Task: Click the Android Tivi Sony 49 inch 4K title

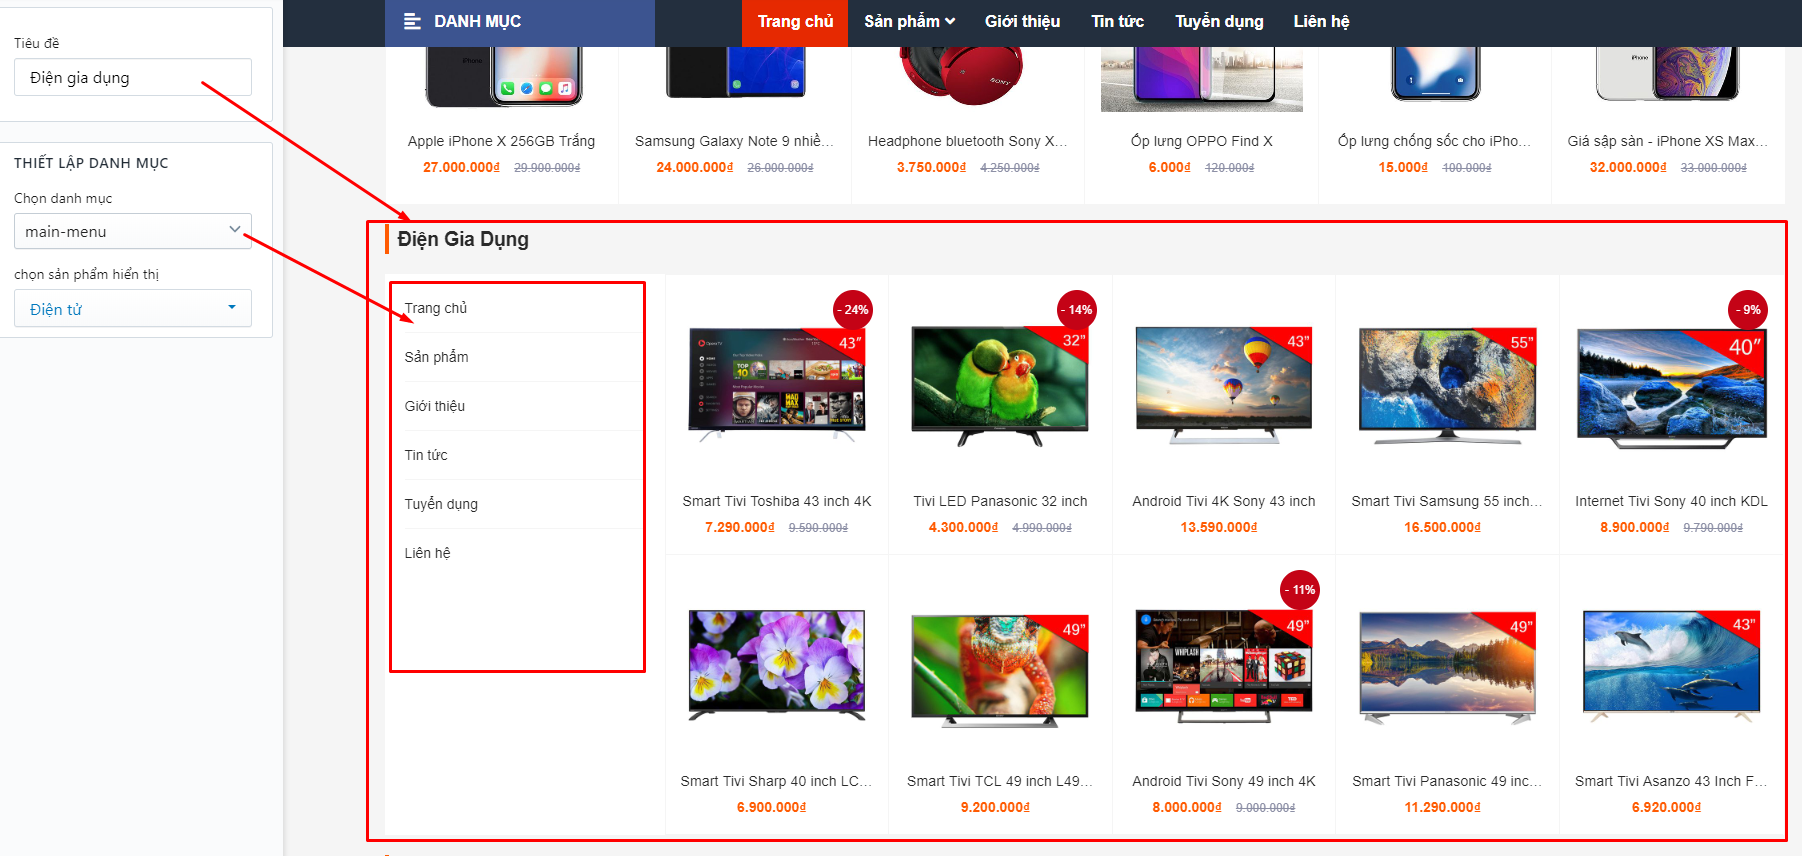Action: point(1224,781)
